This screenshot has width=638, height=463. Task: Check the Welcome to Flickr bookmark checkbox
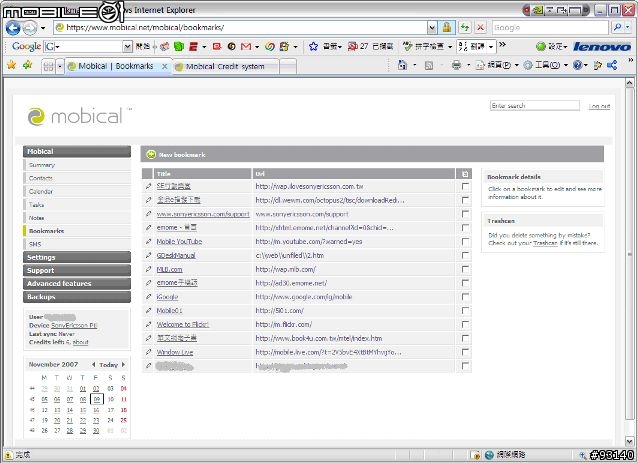[x=465, y=325]
